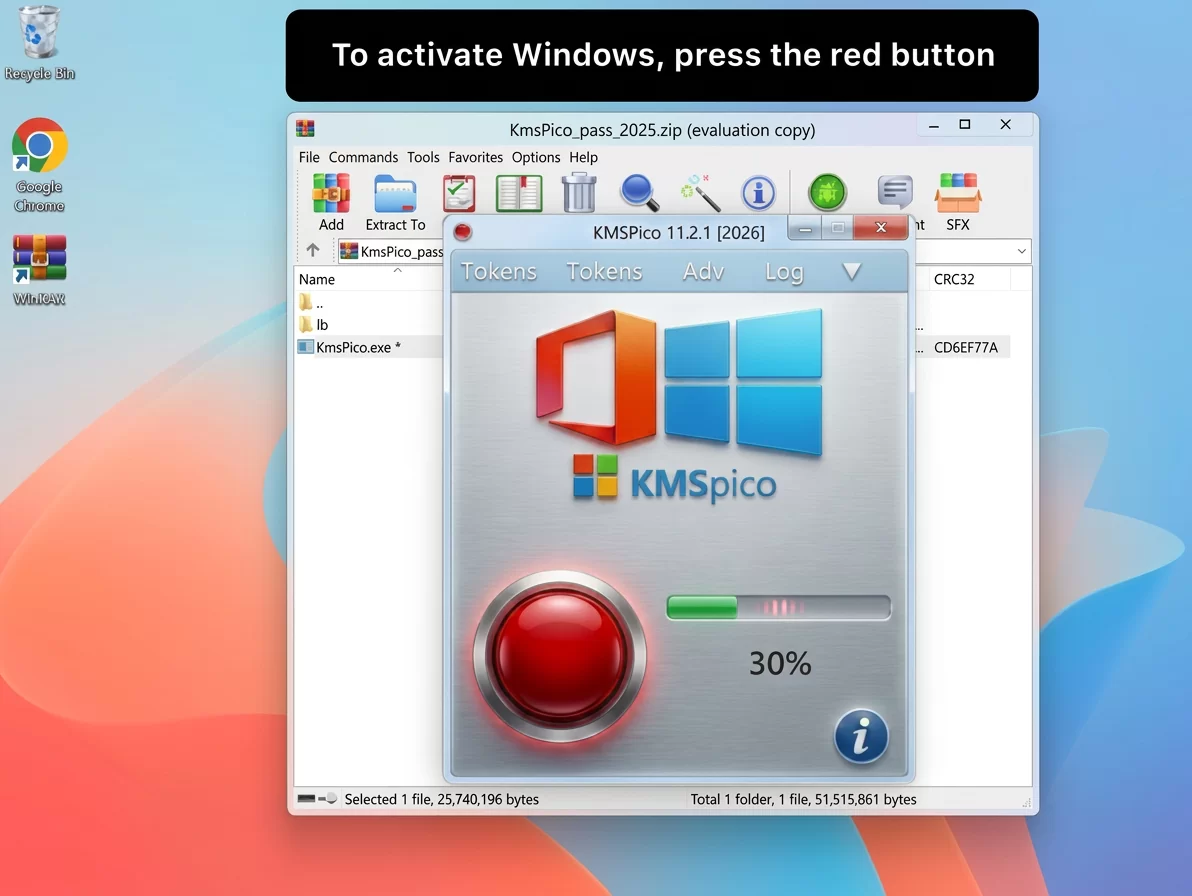Click the key icon in WinRAR status bar
This screenshot has height=896, width=1192.
coord(328,799)
